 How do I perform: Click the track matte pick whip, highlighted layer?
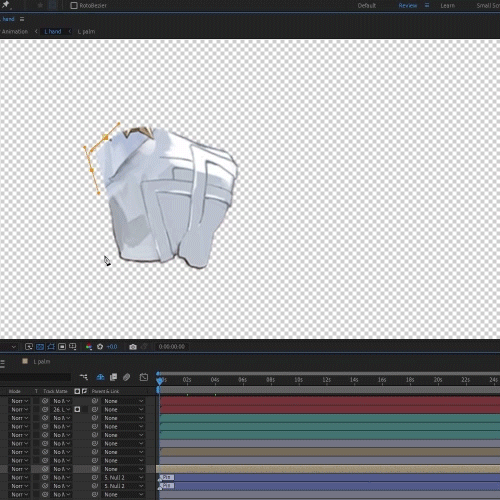click(x=45, y=469)
